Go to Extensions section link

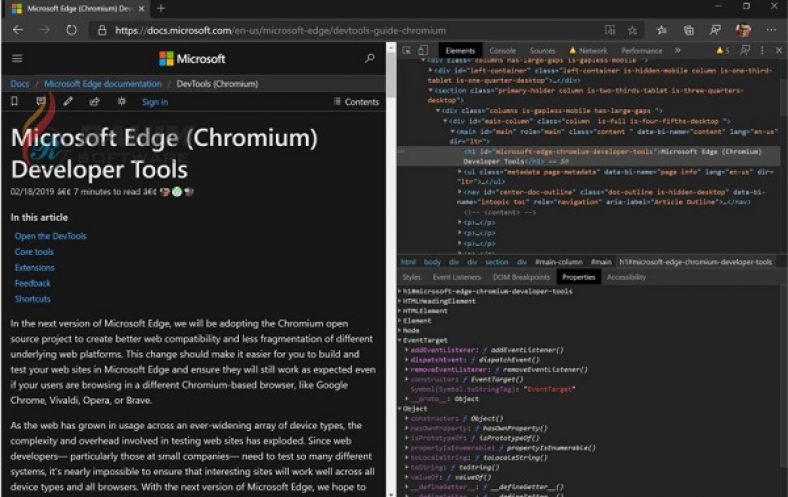point(34,267)
